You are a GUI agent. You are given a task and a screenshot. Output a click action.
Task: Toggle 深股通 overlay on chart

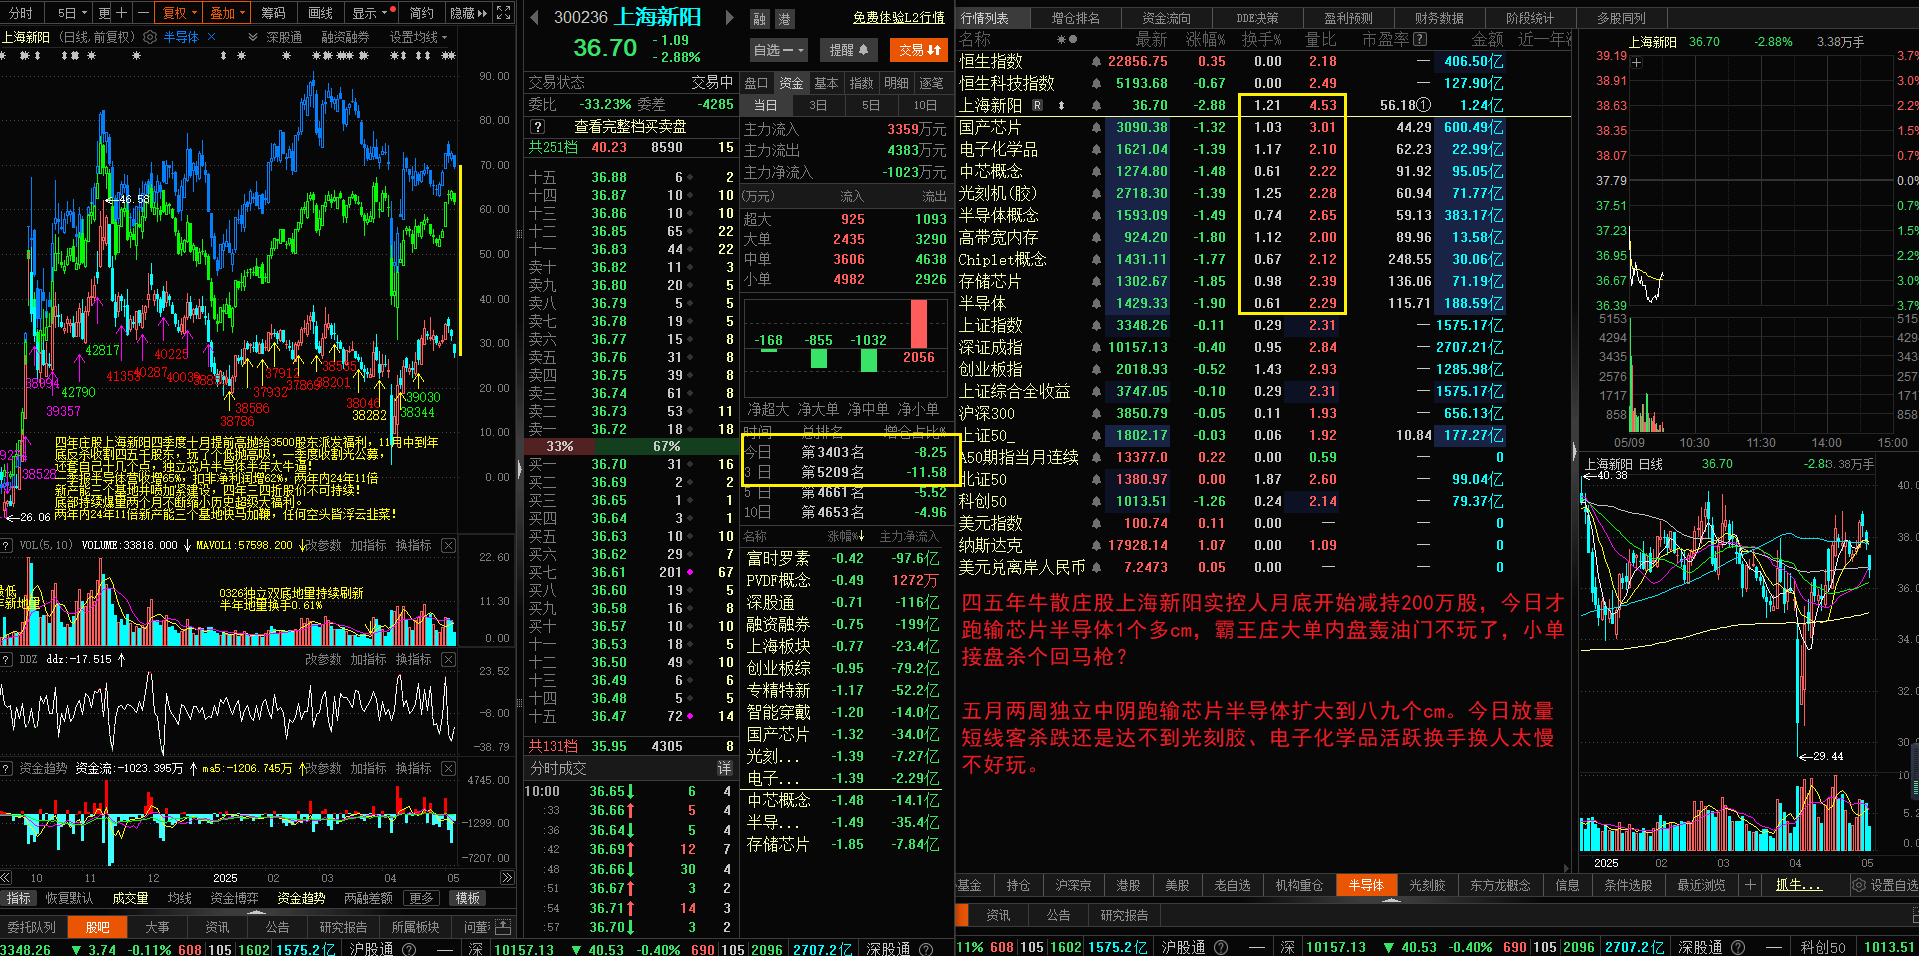[x=283, y=37]
